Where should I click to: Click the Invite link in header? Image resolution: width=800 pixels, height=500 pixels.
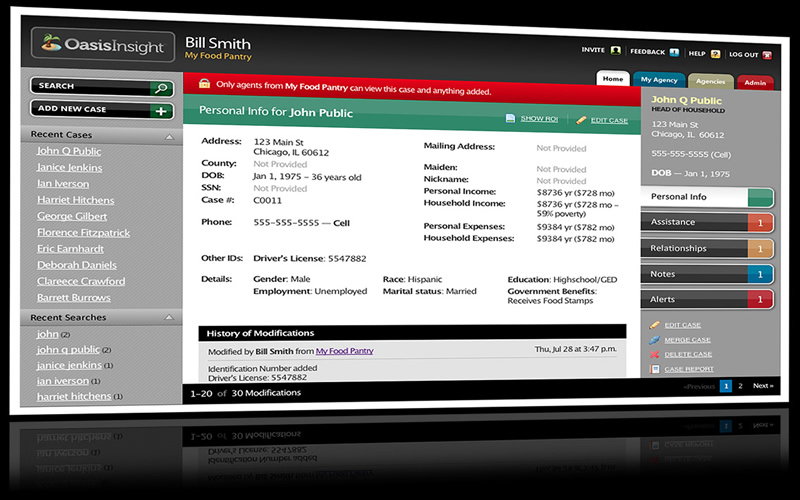(x=593, y=49)
